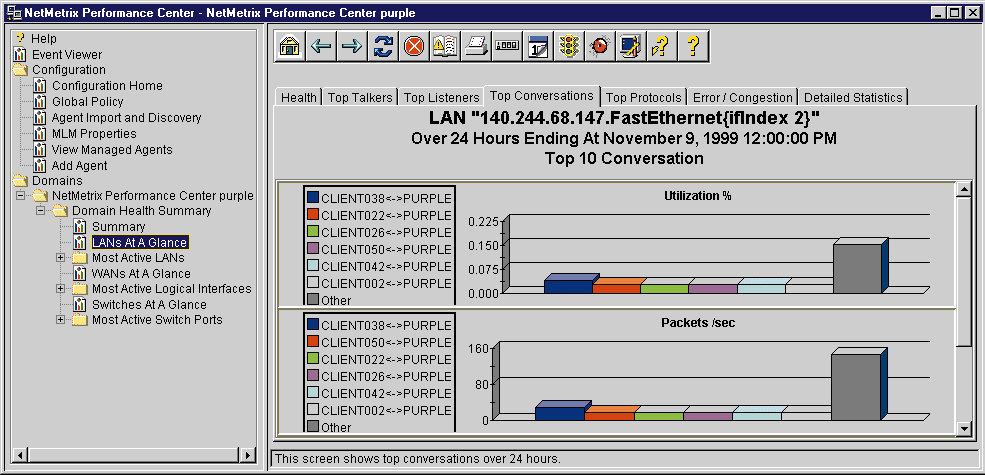
Task: Go forward with the right arrow icon
Action: coord(351,46)
